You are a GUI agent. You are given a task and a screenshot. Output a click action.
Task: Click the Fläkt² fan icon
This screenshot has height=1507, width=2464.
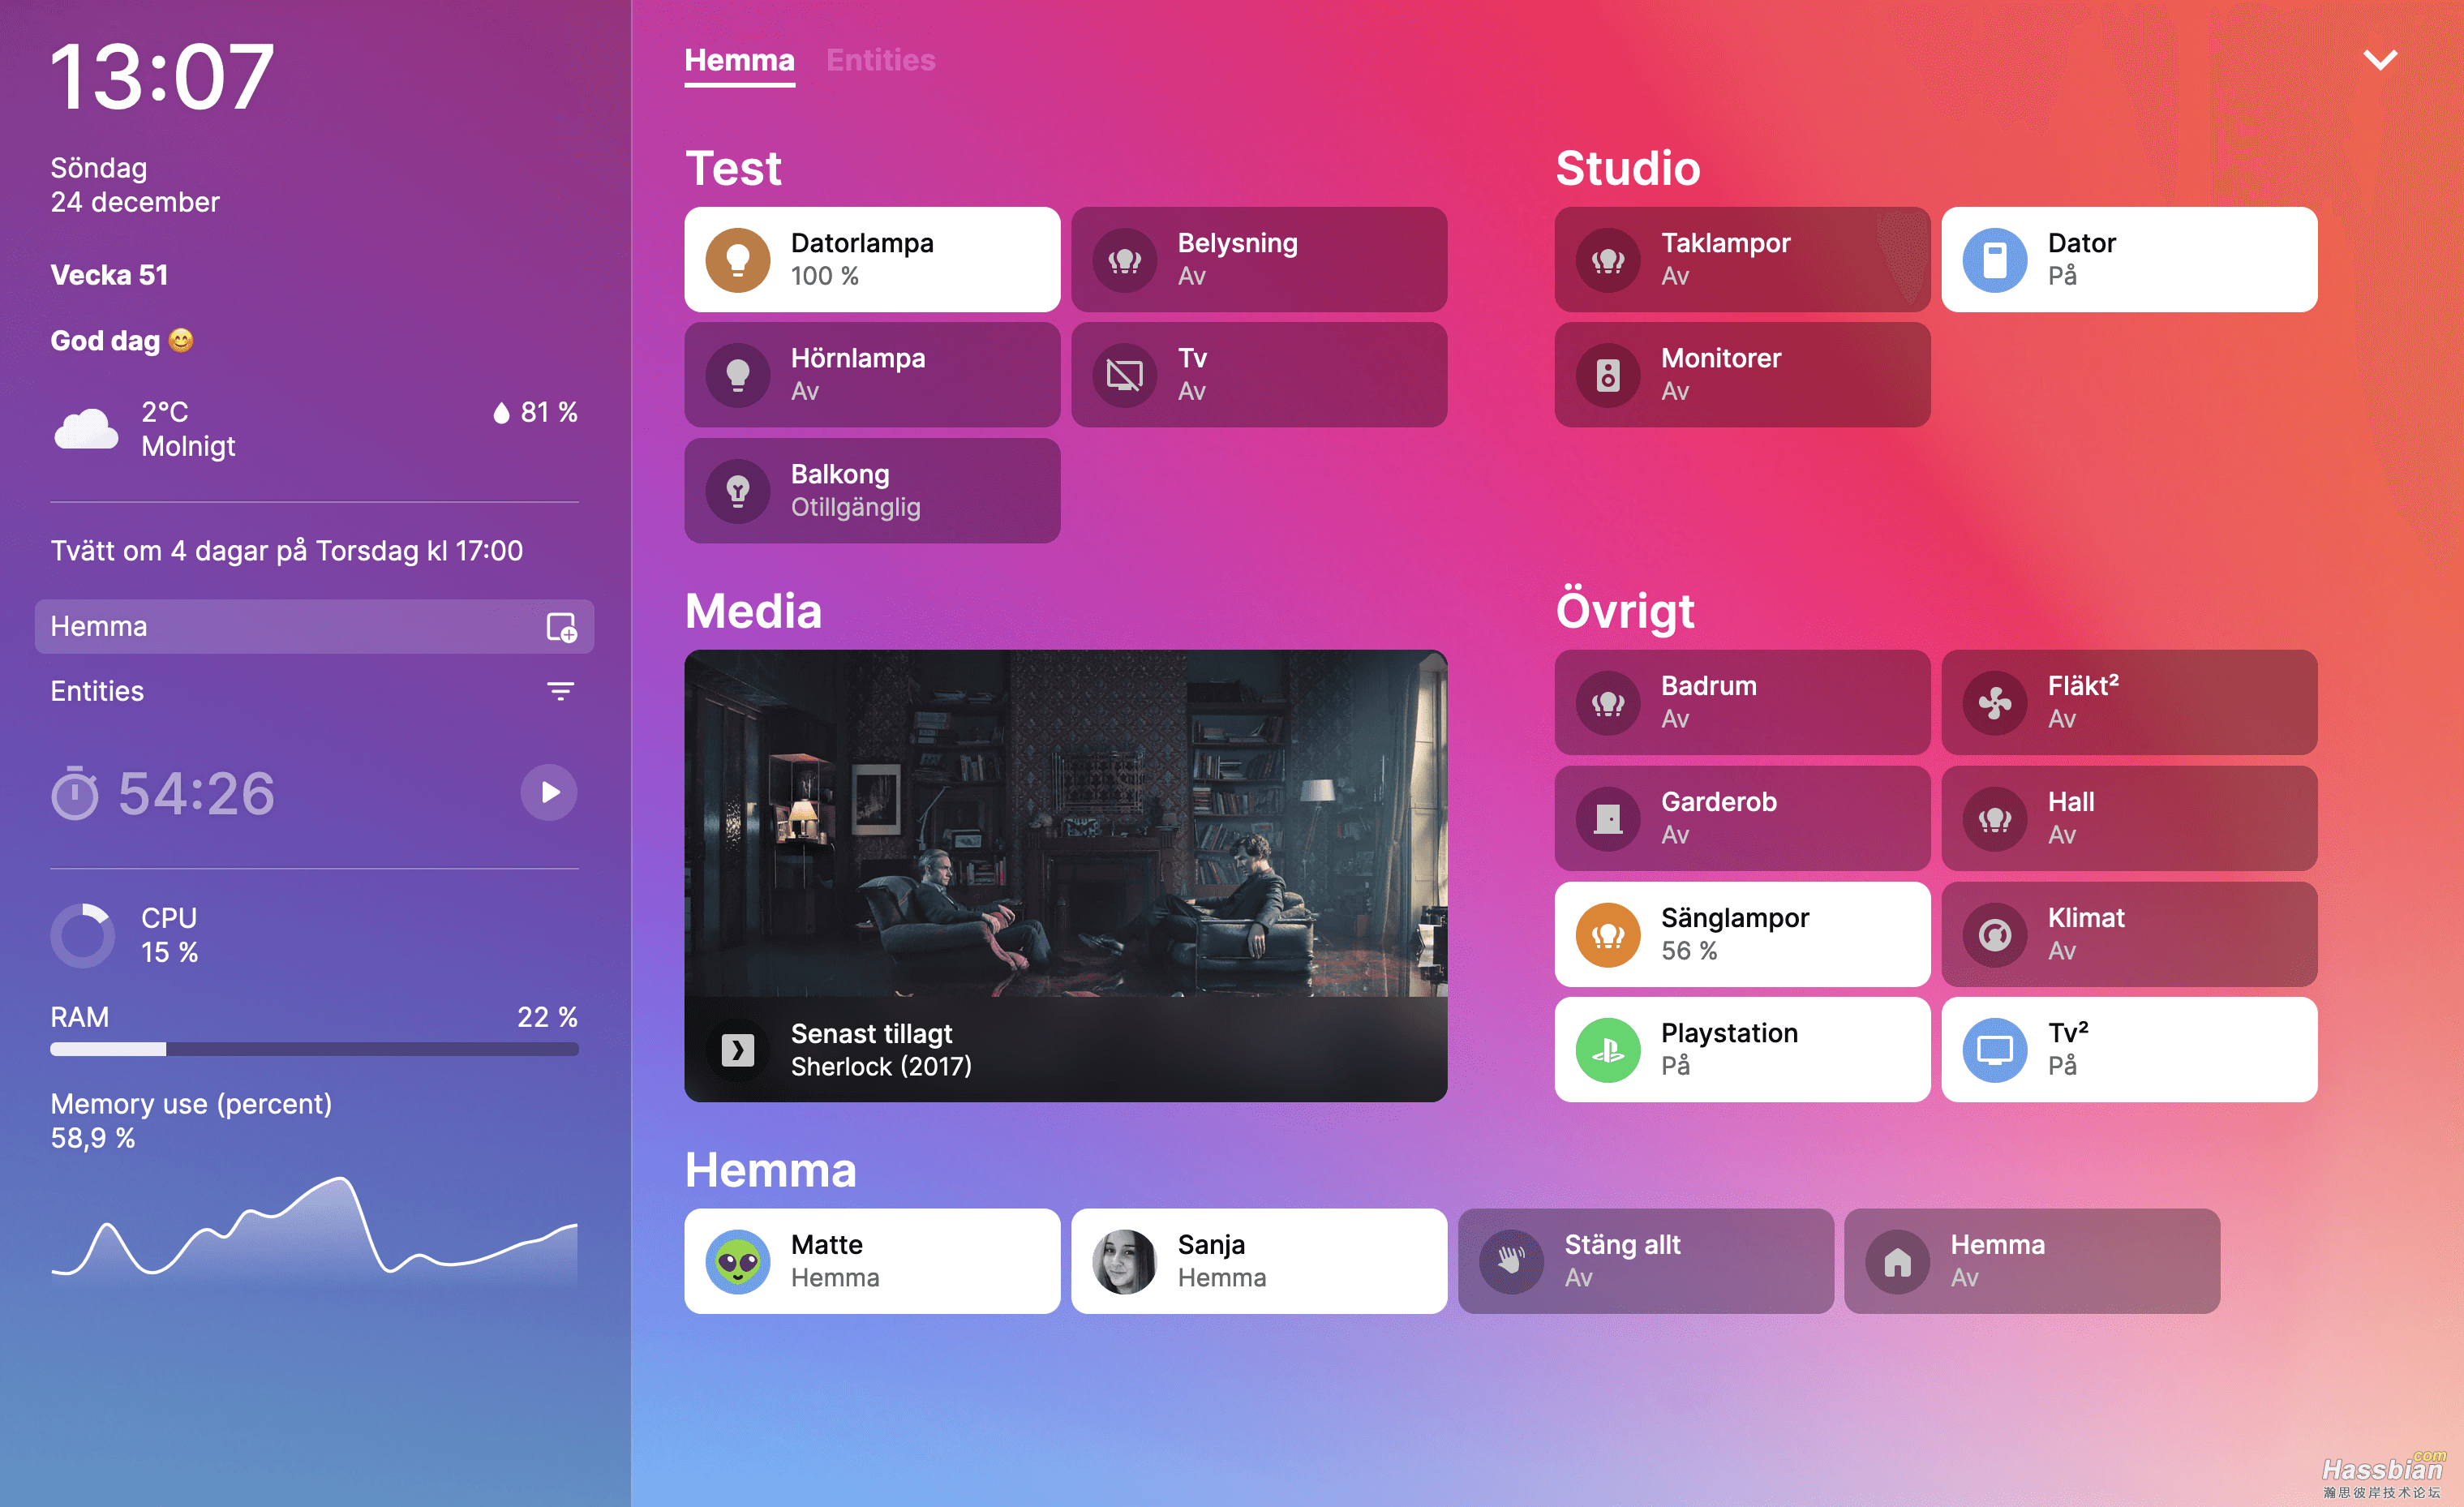click(x=1995, y=703)
